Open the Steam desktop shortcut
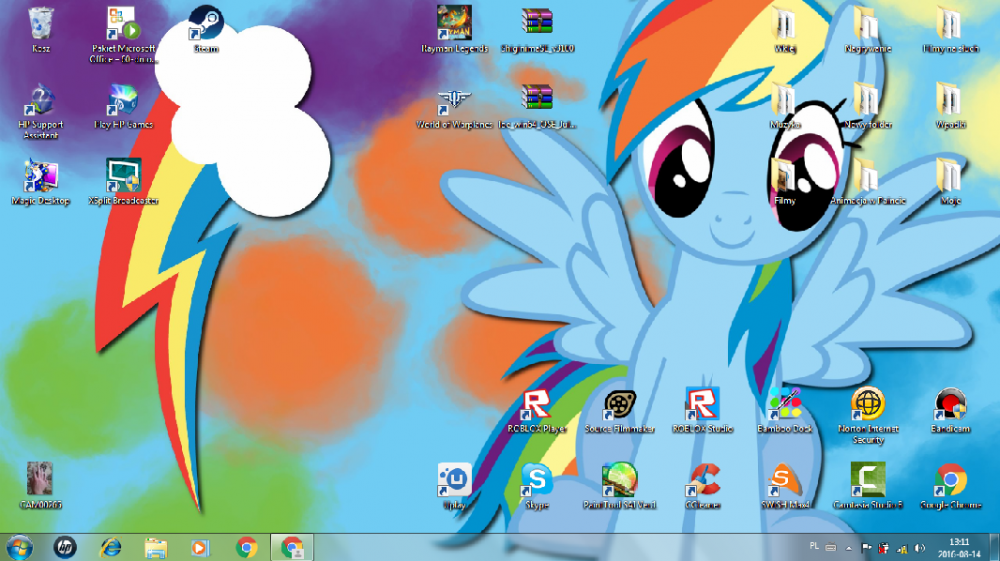The height and width of the screenshot is (561, 1000). point(205,24)
